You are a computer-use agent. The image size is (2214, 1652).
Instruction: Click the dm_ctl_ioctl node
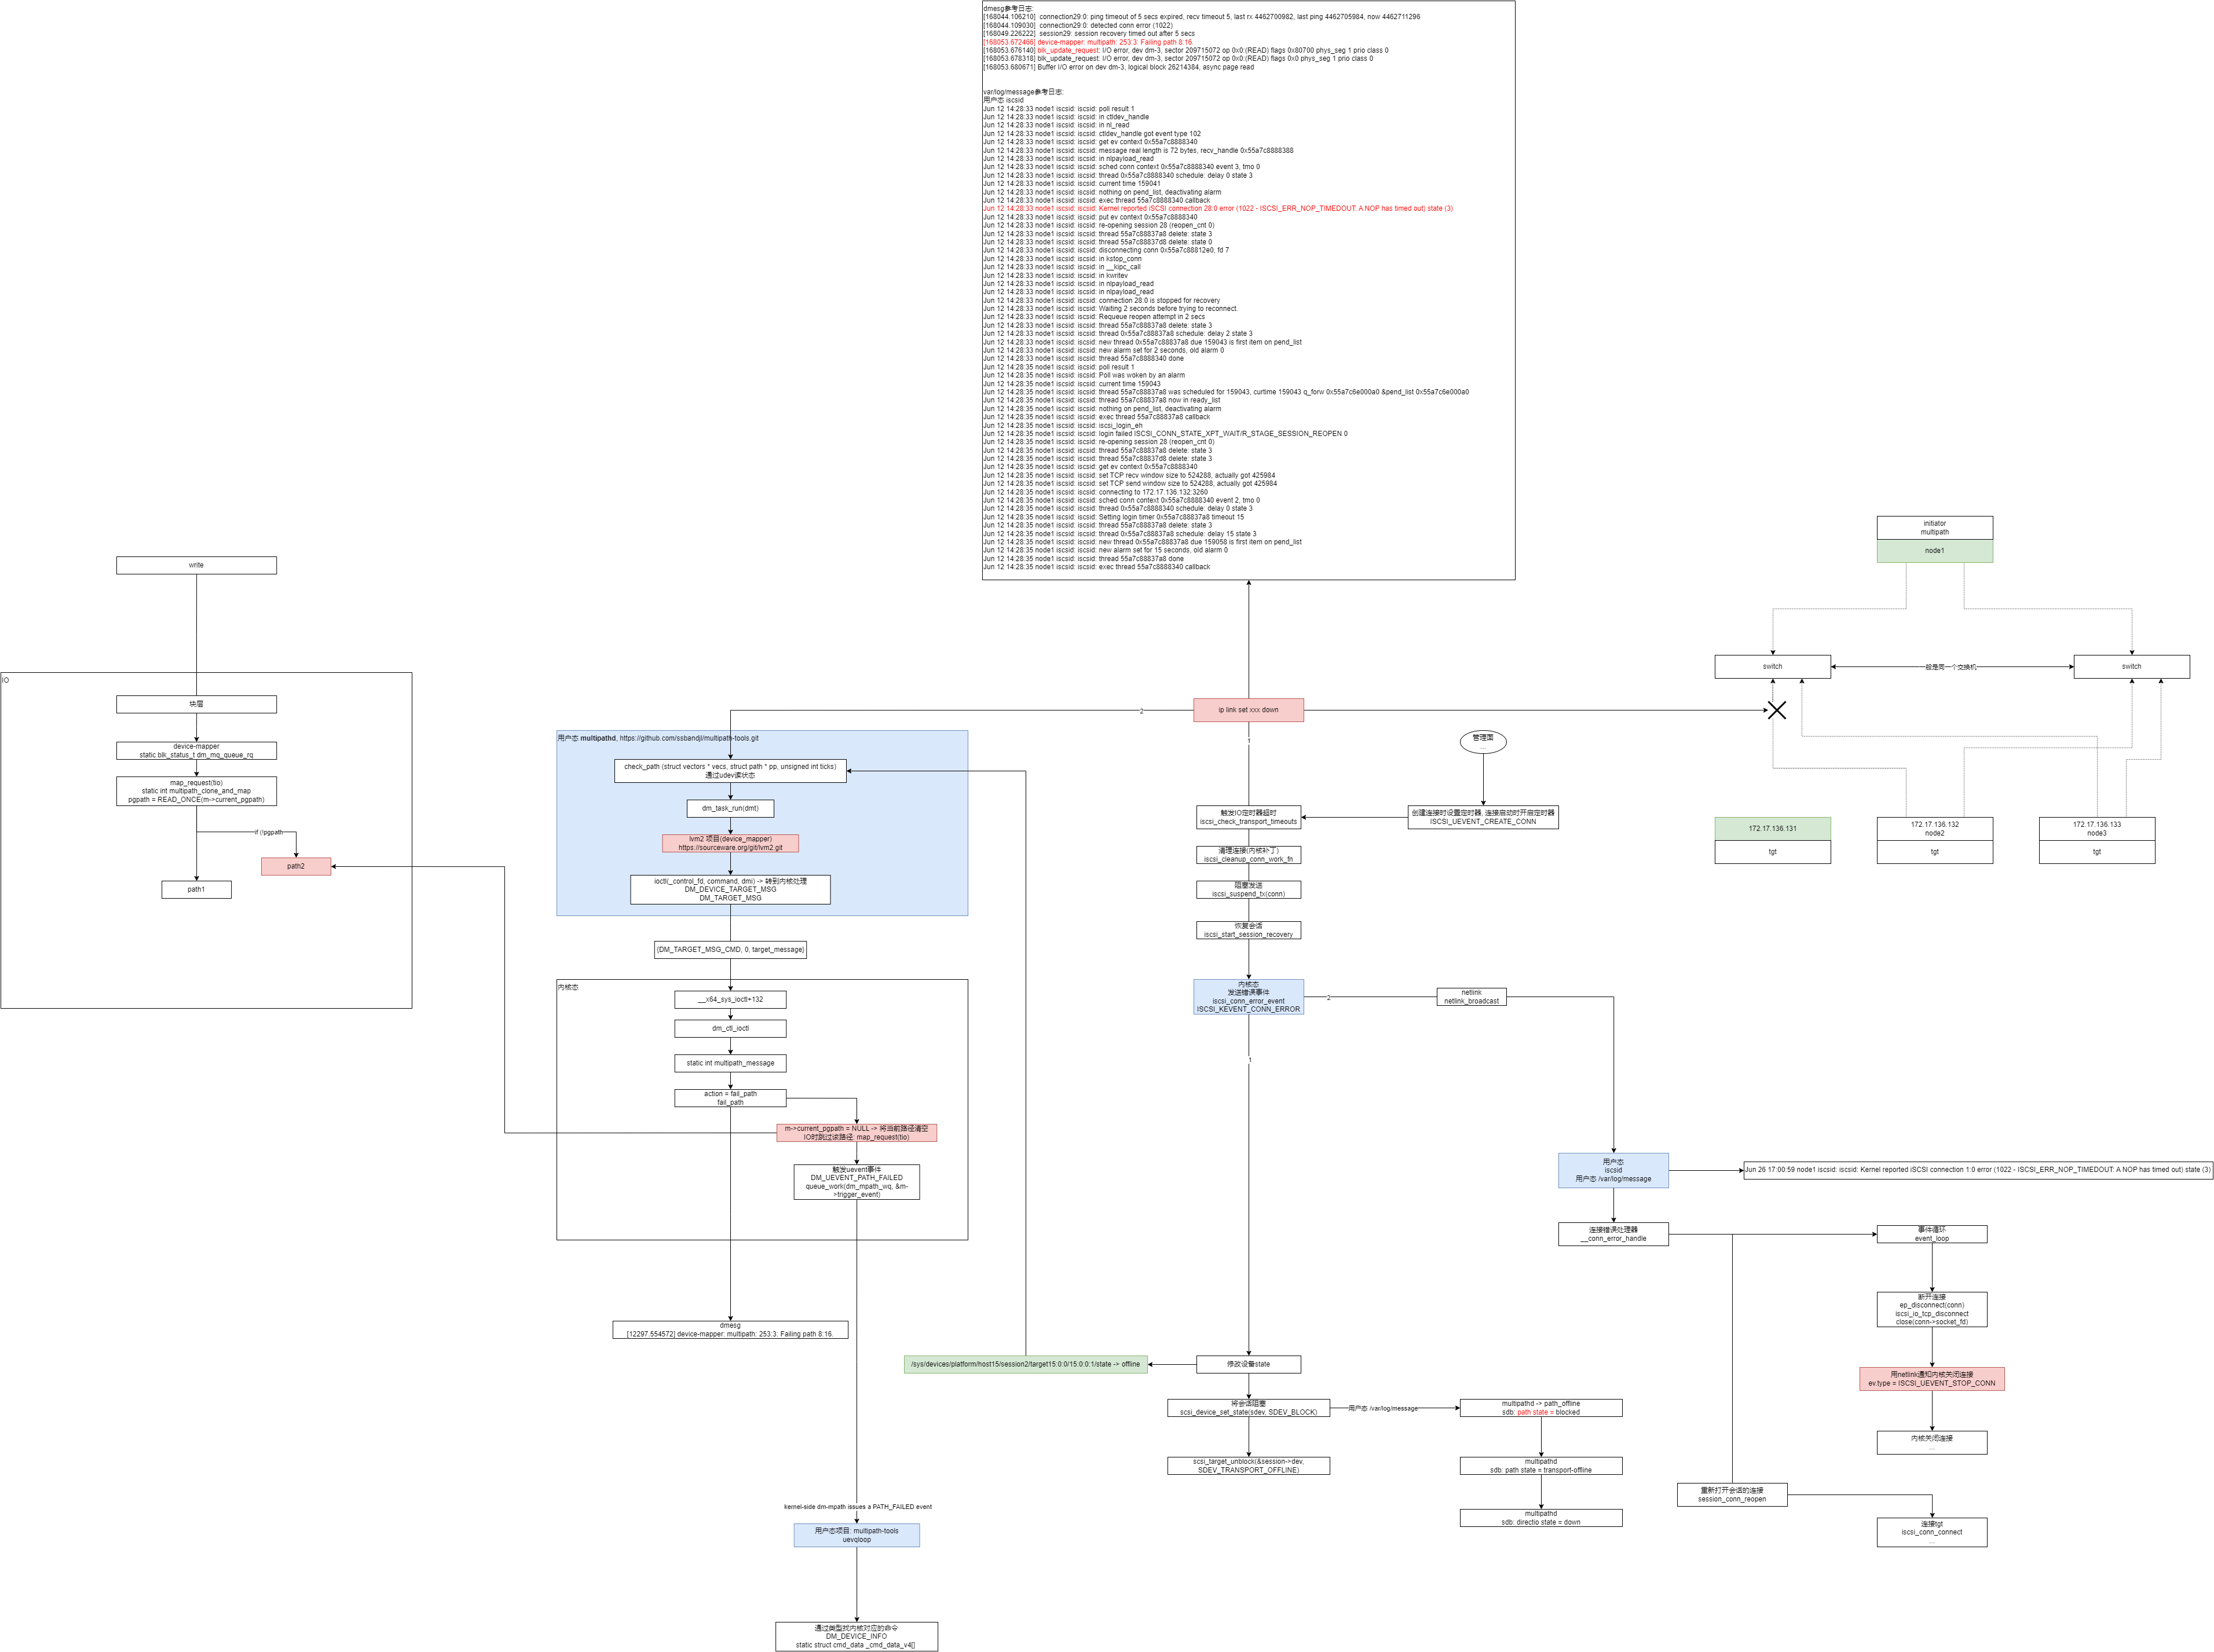point(730,1028)
